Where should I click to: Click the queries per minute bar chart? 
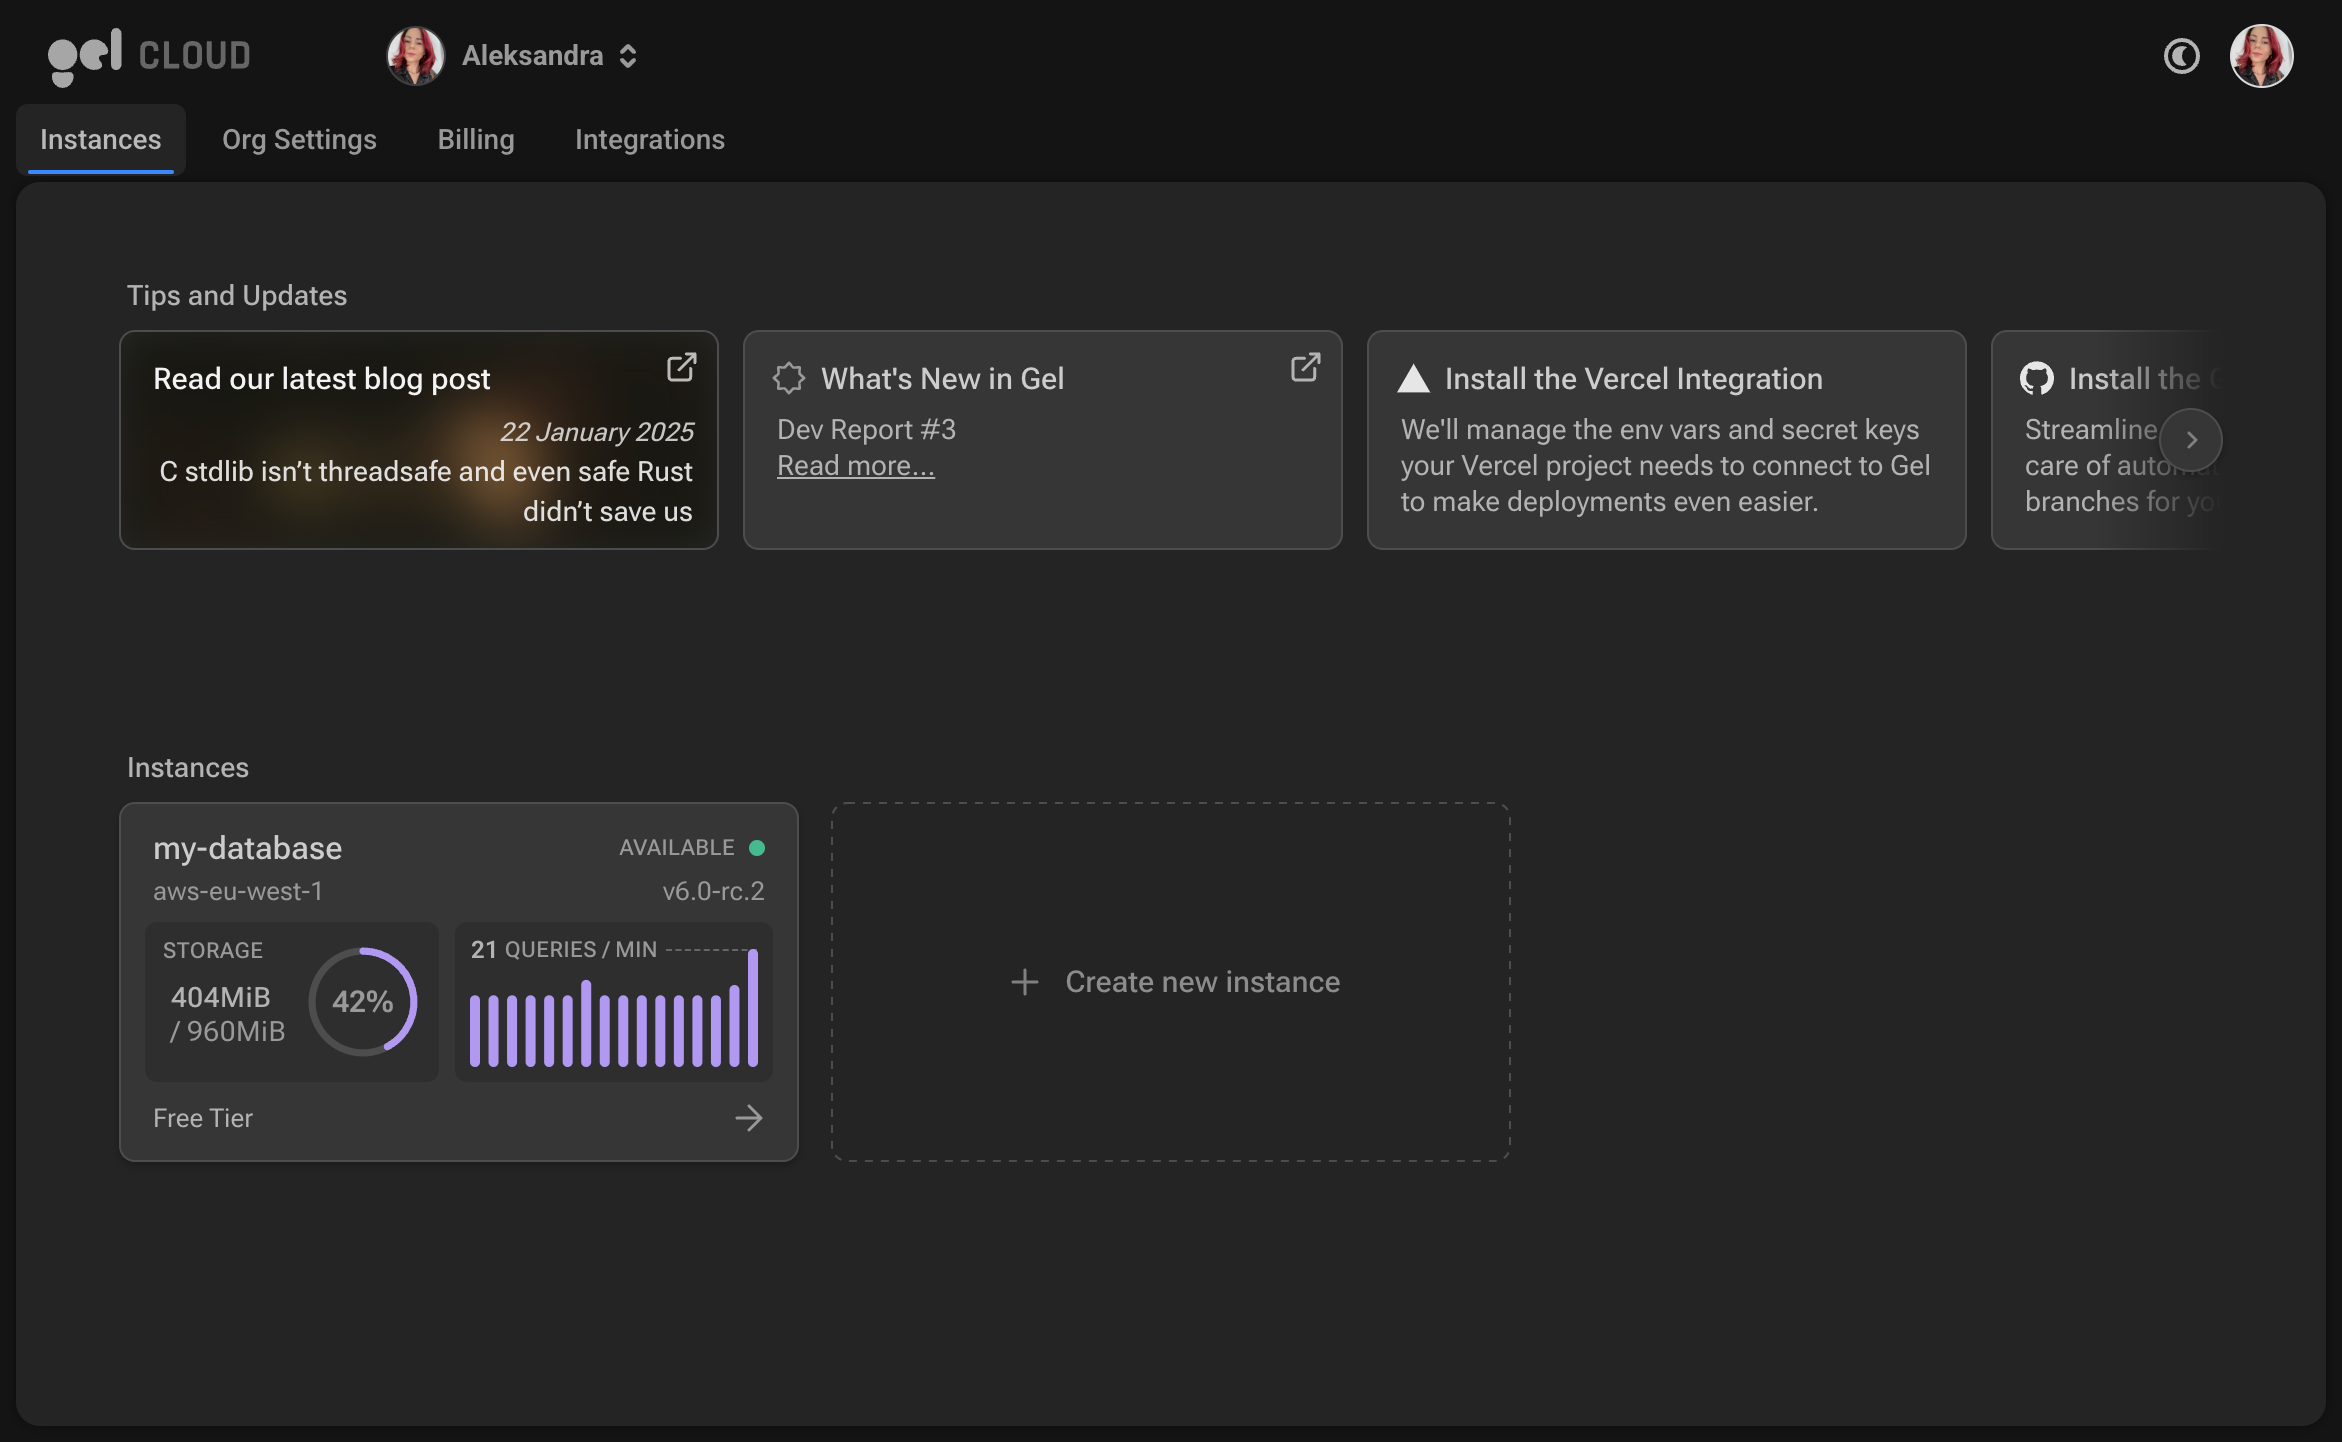click(614, 1010)
